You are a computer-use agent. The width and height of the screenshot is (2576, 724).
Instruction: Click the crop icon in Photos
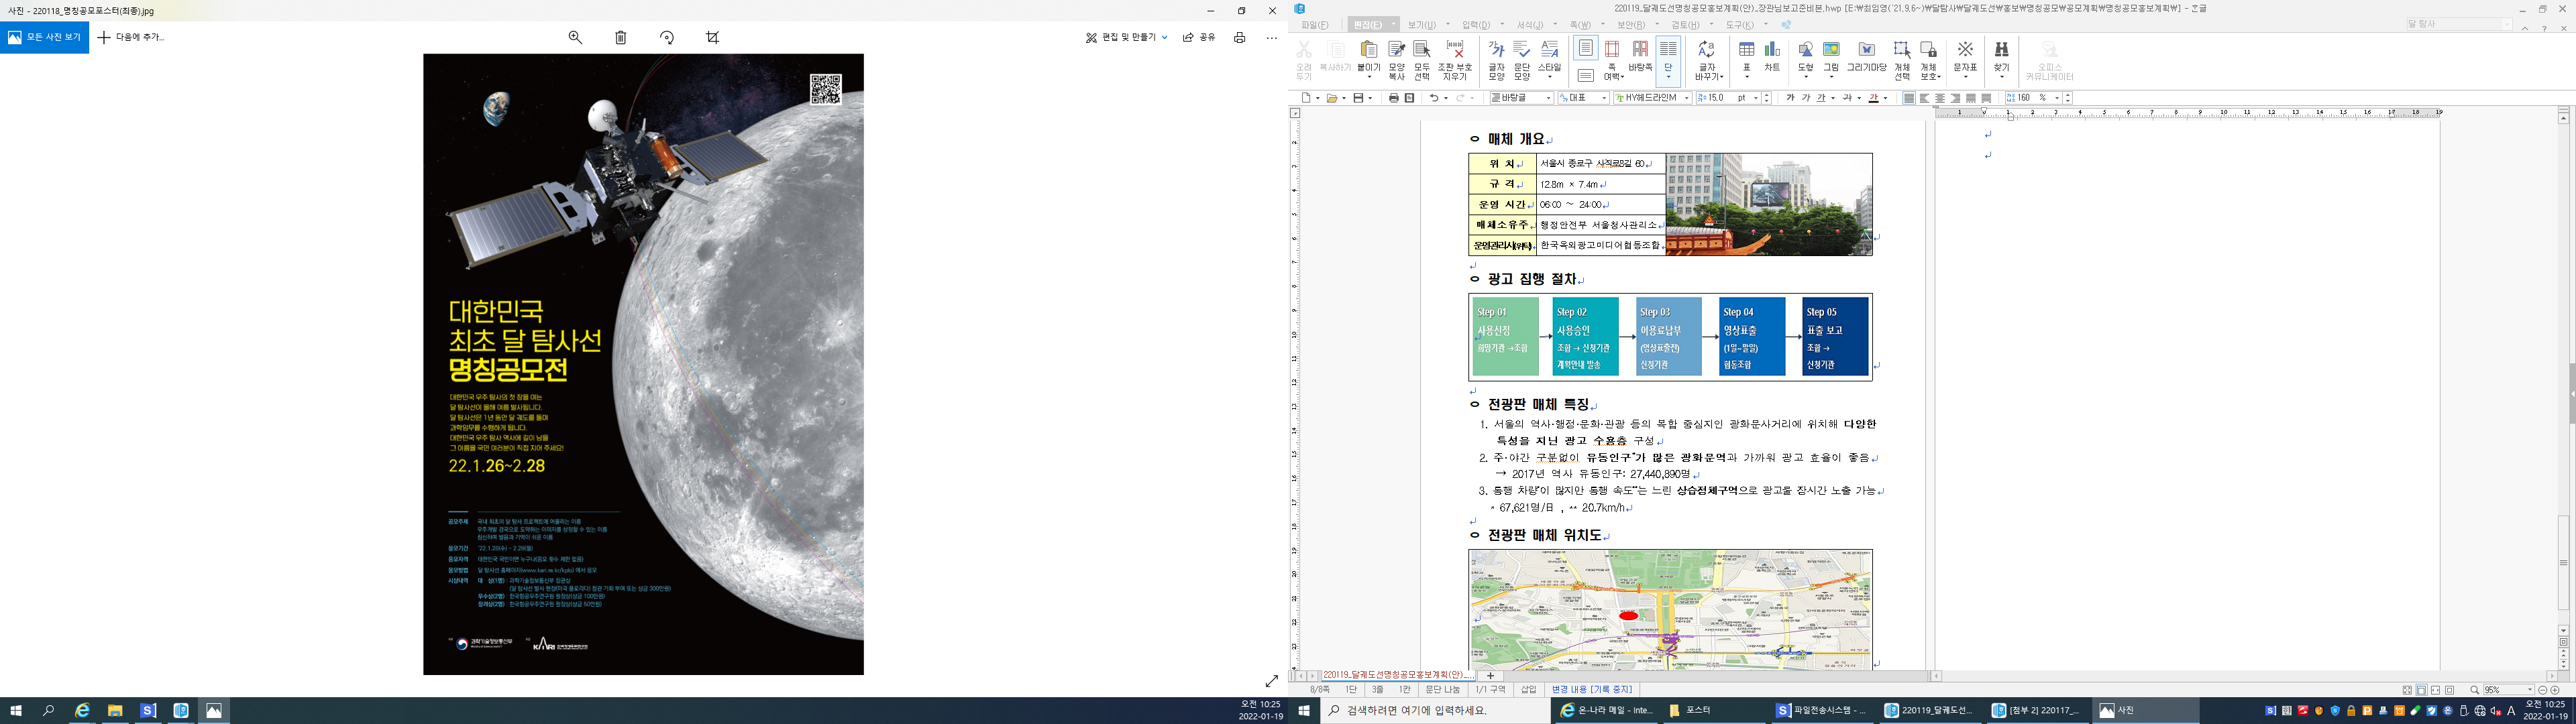712,37
